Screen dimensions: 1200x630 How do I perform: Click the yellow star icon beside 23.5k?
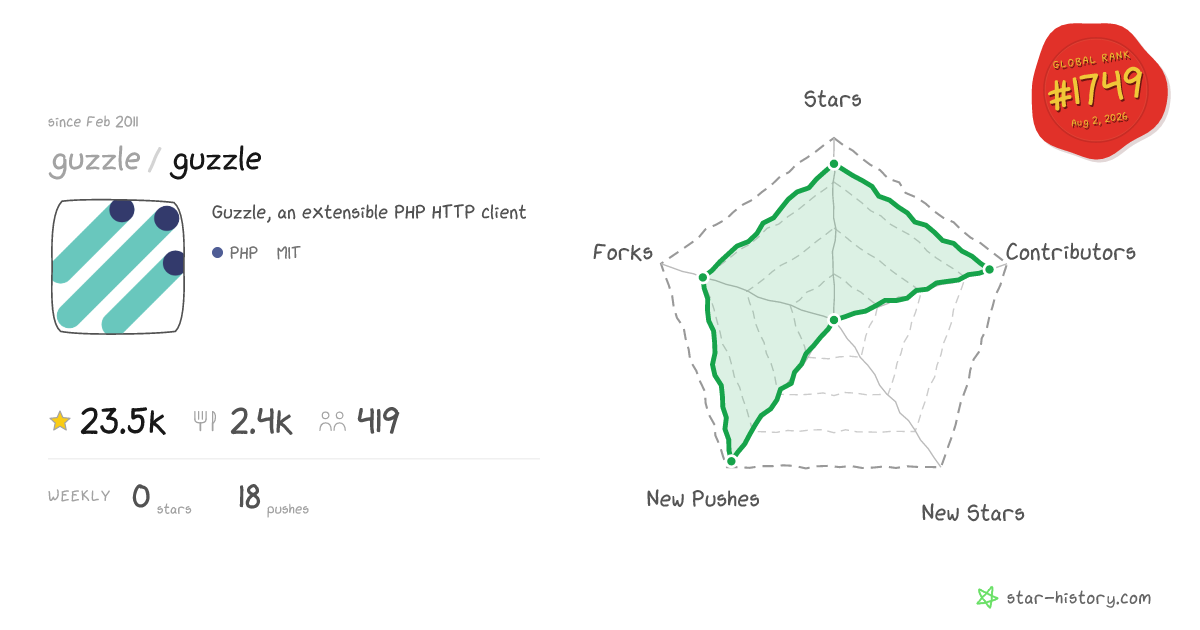click(x=60, y=422)
